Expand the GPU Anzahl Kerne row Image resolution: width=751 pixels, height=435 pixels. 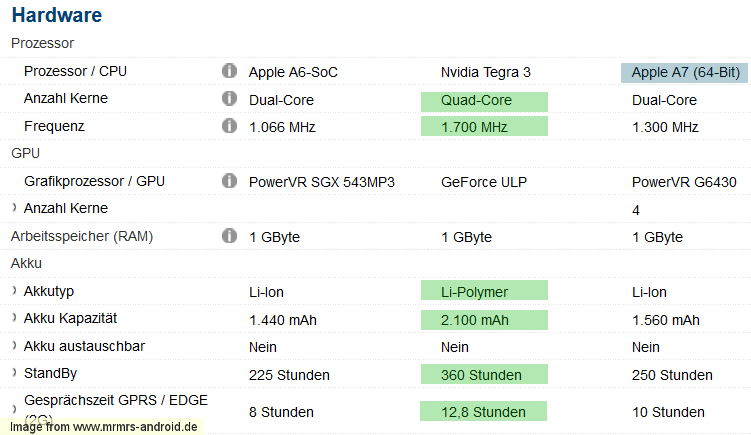pyautogui.click(x=14, y=207)
